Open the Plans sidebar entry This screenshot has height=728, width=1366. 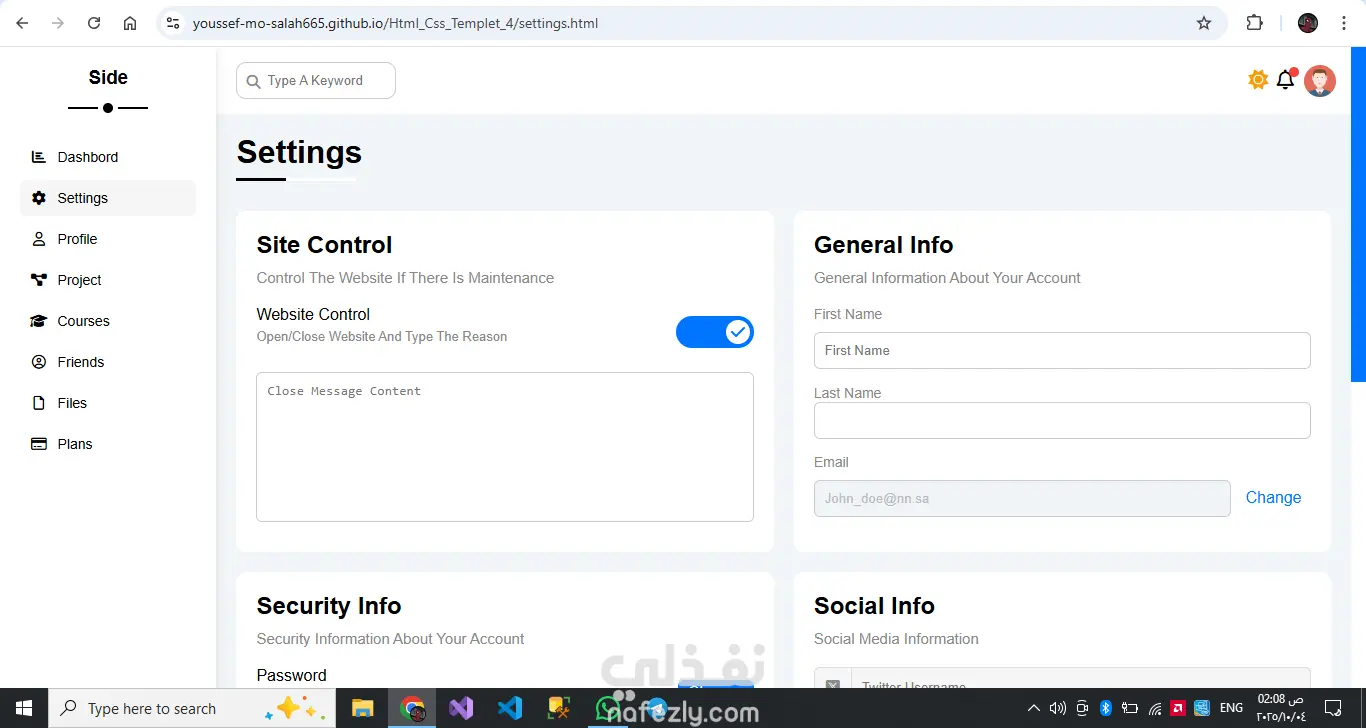pyautogui.click(x=108, y=444)
